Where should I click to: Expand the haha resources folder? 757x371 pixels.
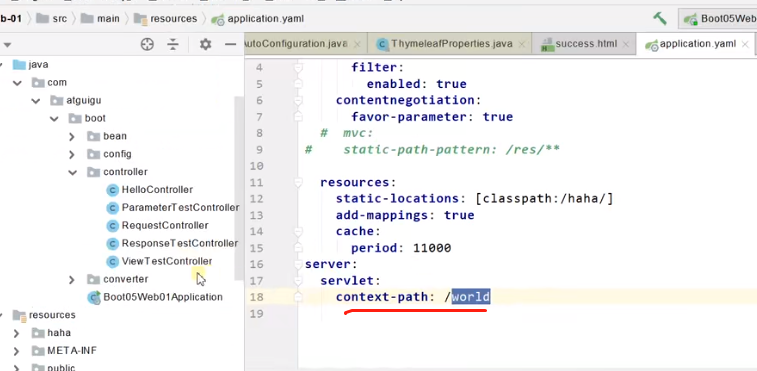(x=16, y=333)
